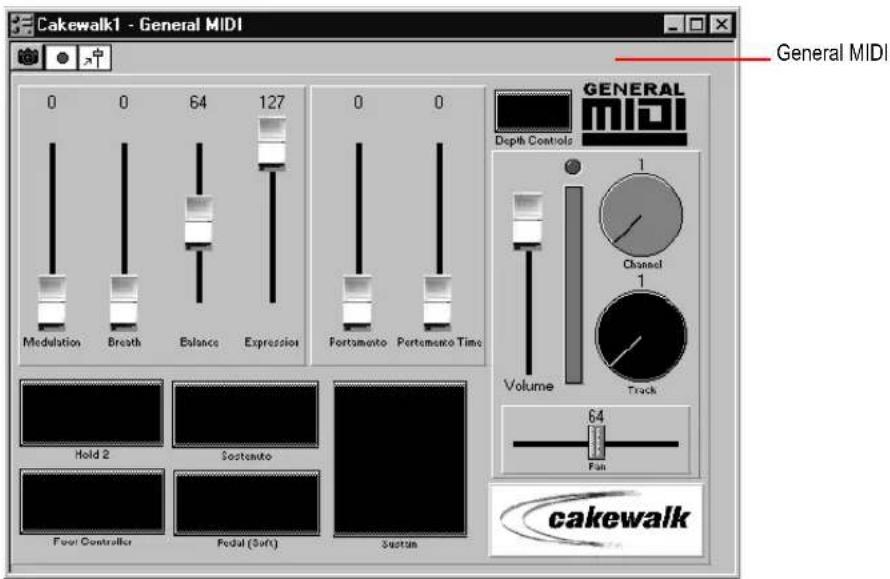This screenshot has height=579, width=890.
Task: Click the round LED above the meter
Action: pyautogui.click(x=573, y=166)
